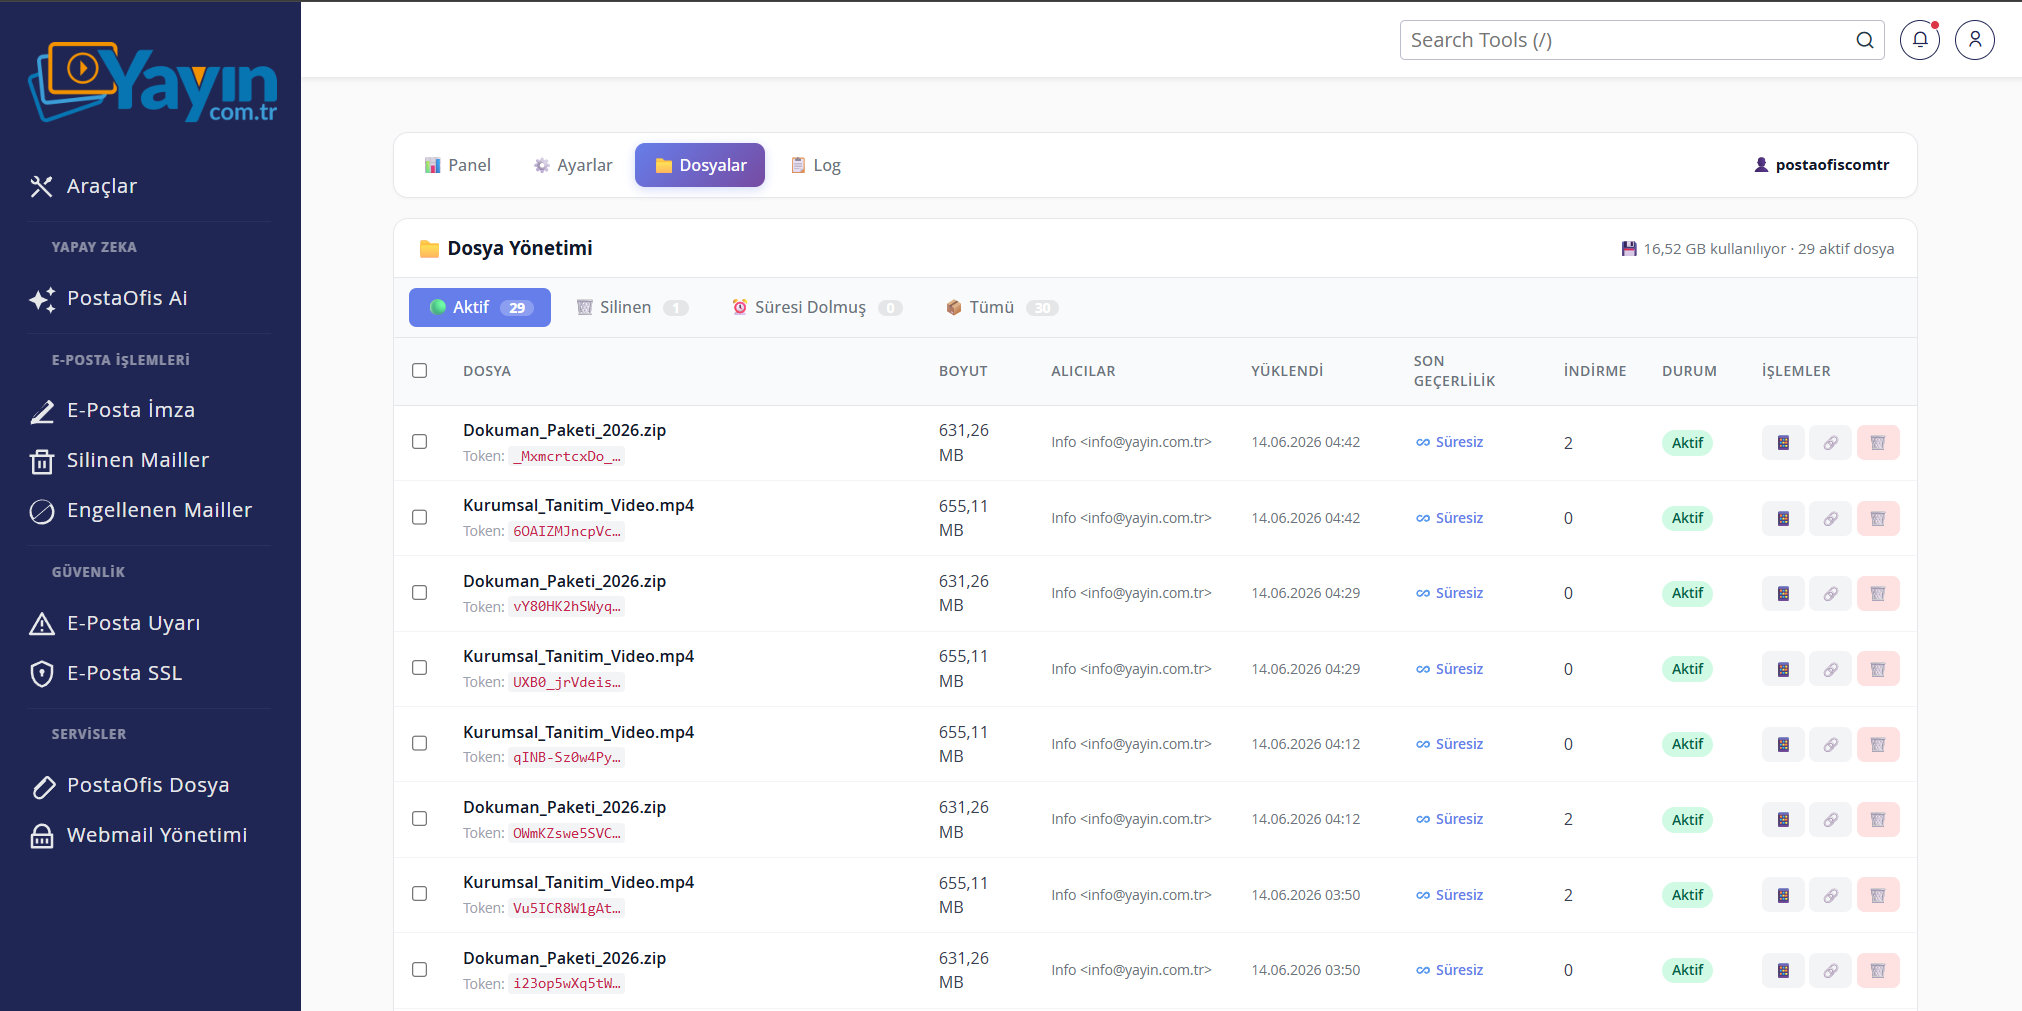The image size is (2022, 1011).
Task: Delete the file with token UXB0_jrVdeis
Action: click(x=1878, y=669)
